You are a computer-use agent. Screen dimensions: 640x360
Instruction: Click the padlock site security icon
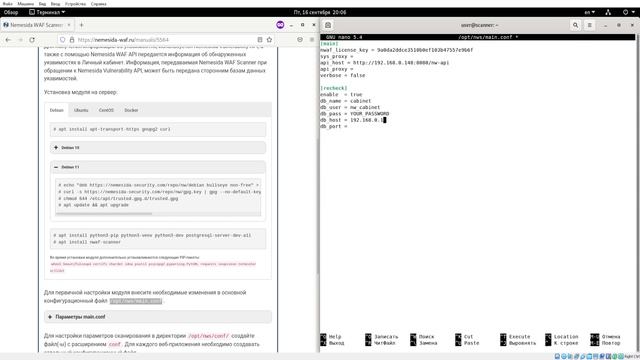(x=72, y=40)
